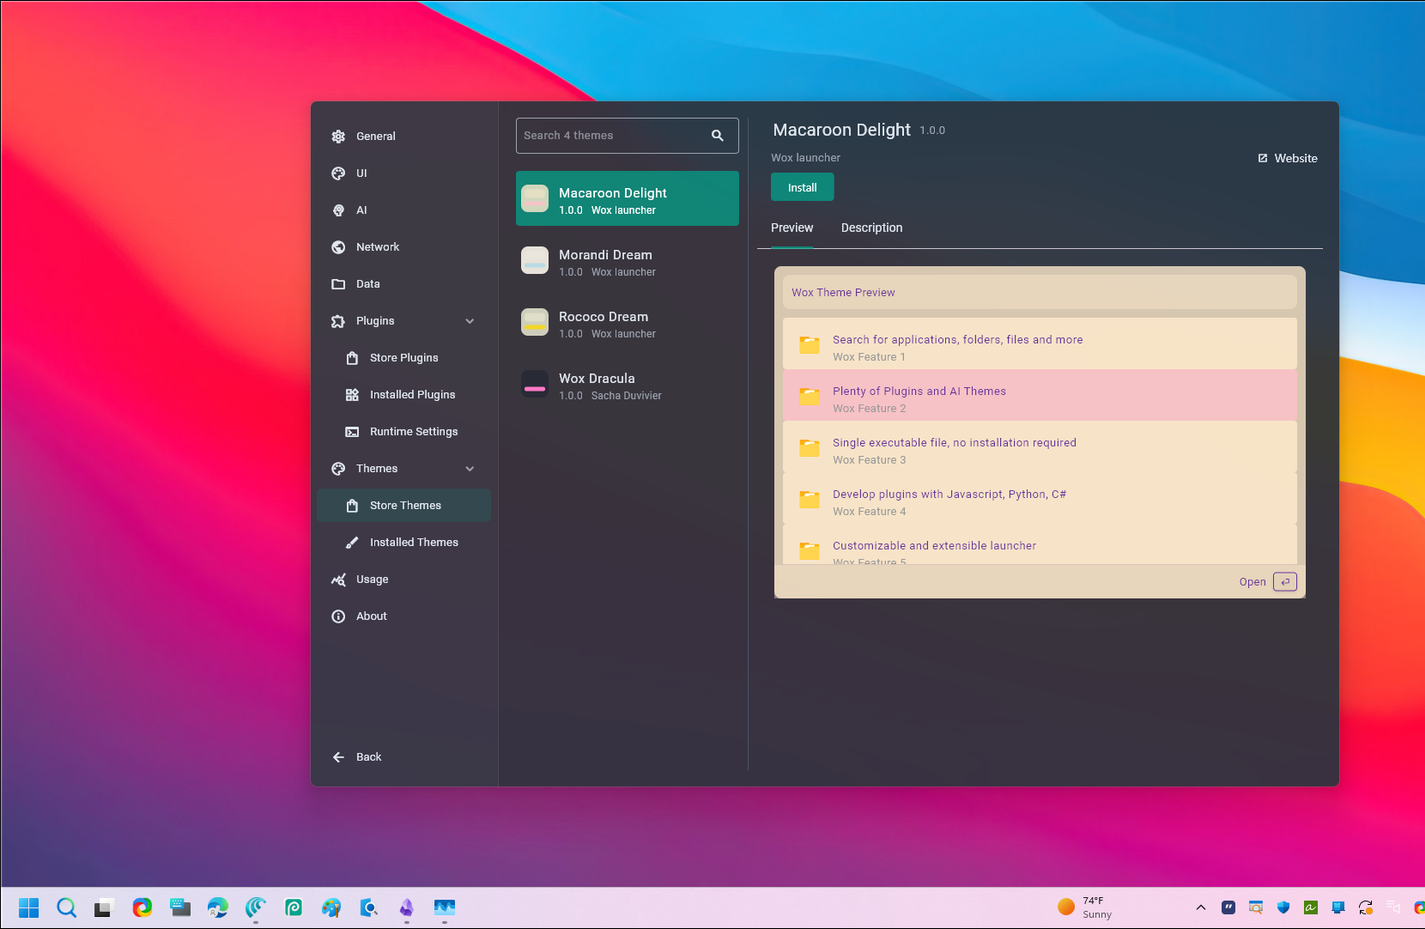
Task: Click the General settings gear icon
Action: pyautogui.click(x=339, y=136)
